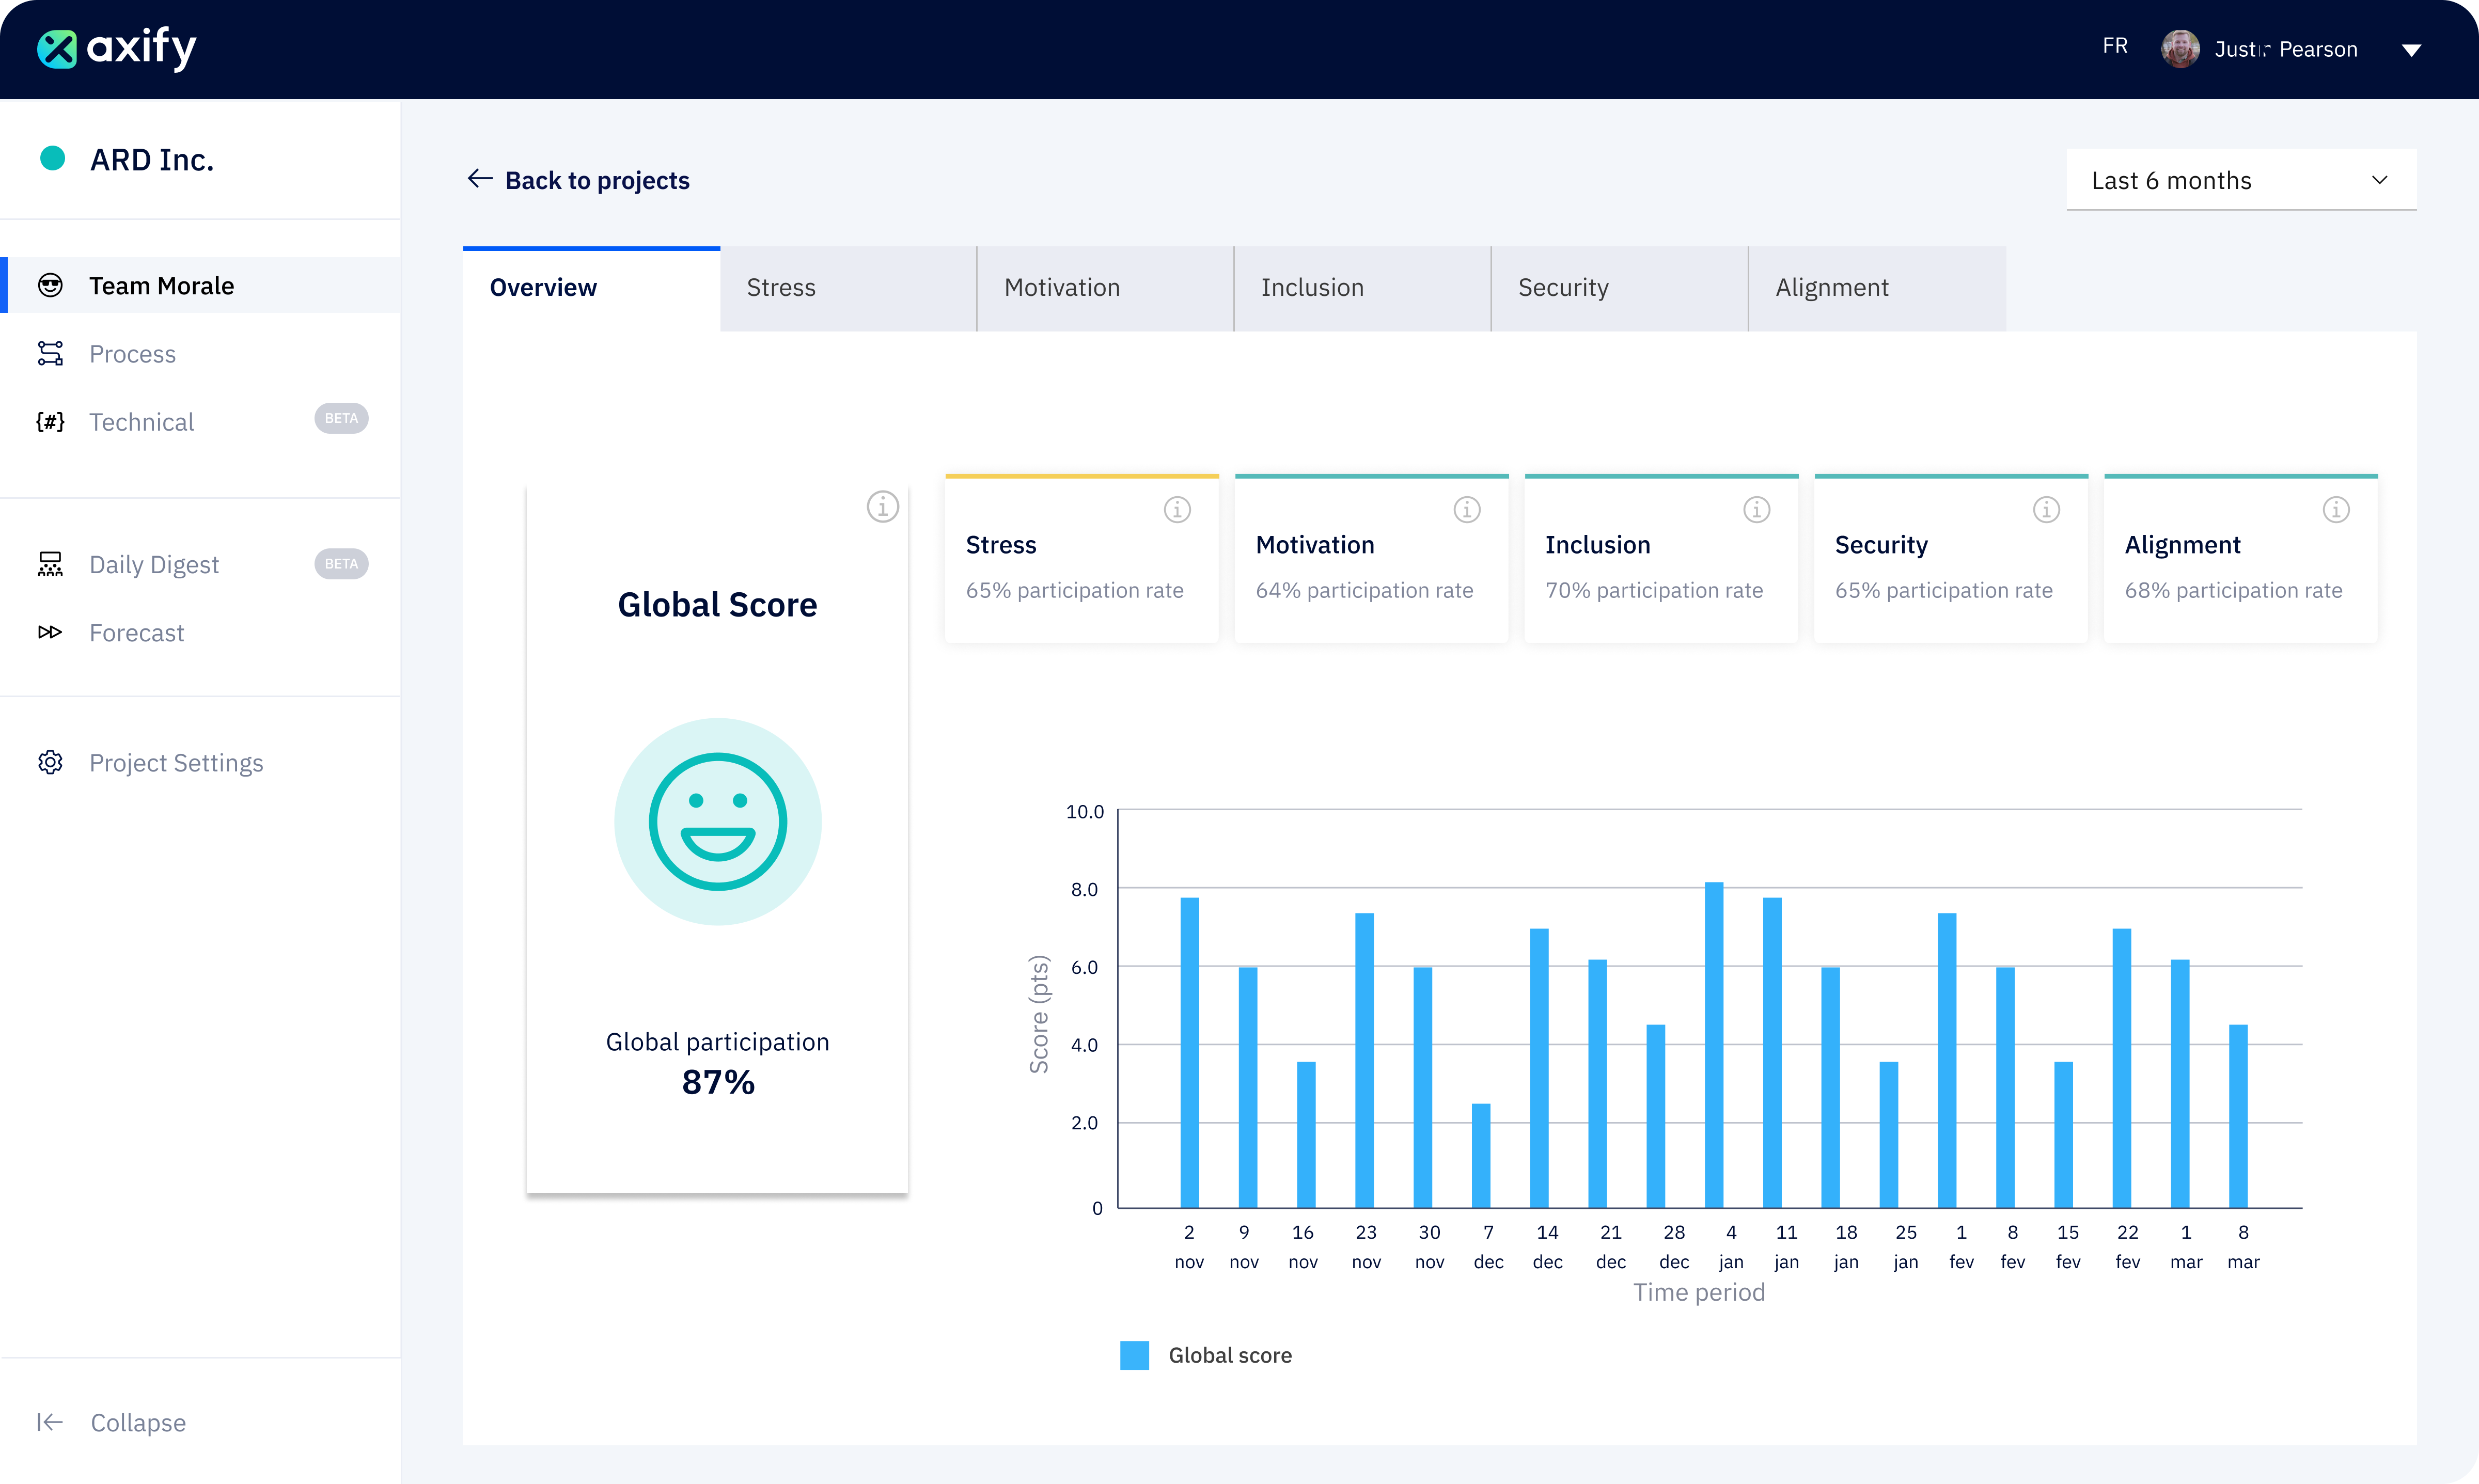Image resolution: width=2479 pixels, height=1484 pixels.
Task: Open the Last 6 months time filter
Action: point(2240,180)
